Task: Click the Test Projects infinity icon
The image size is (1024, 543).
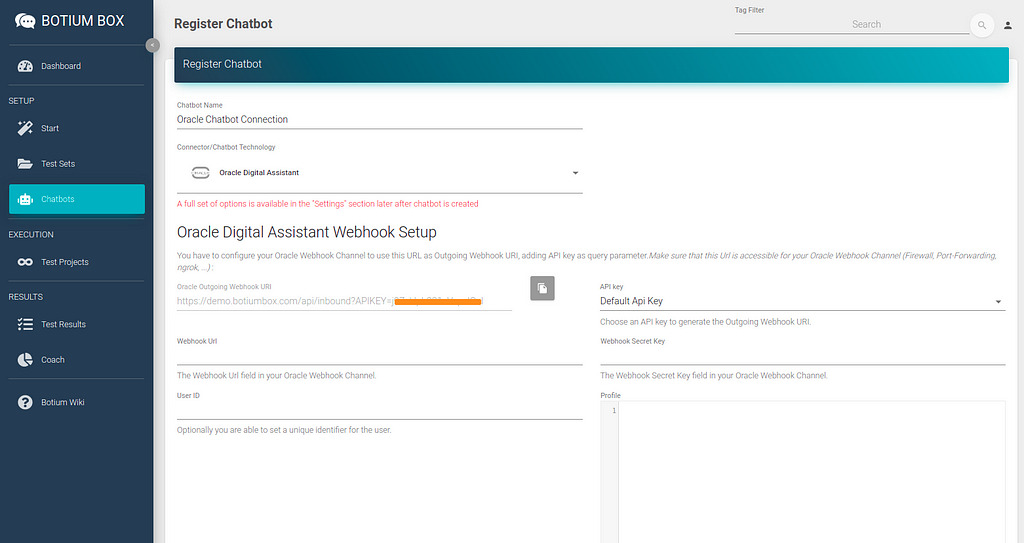Action: (x=25, y=262)
